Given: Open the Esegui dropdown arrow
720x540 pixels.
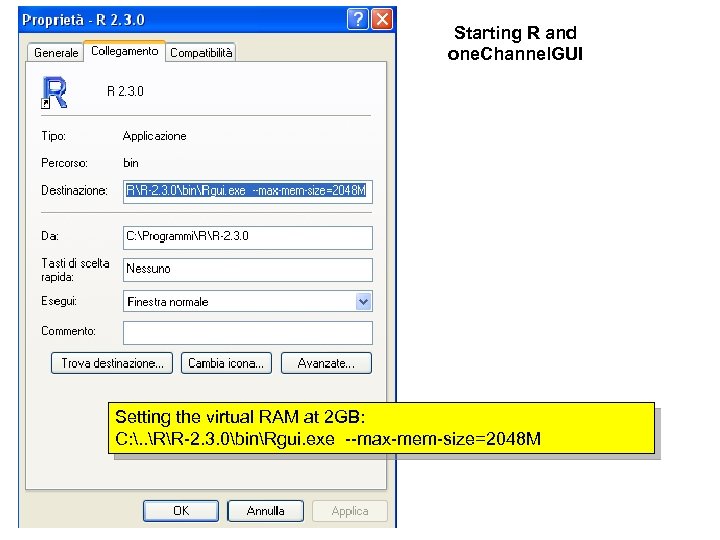Looking at the screenshot, I should click(x=363, y=302).
